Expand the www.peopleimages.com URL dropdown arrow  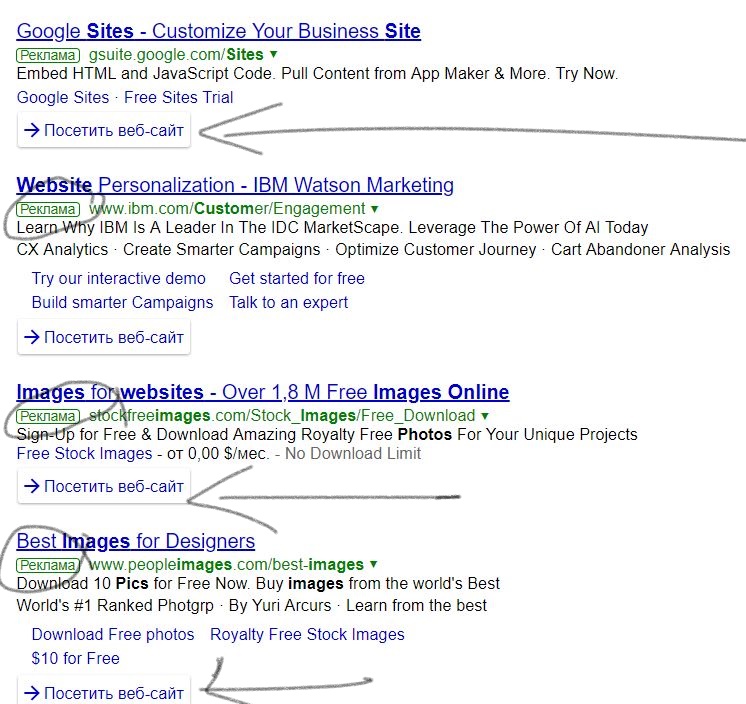pos(373,564)
